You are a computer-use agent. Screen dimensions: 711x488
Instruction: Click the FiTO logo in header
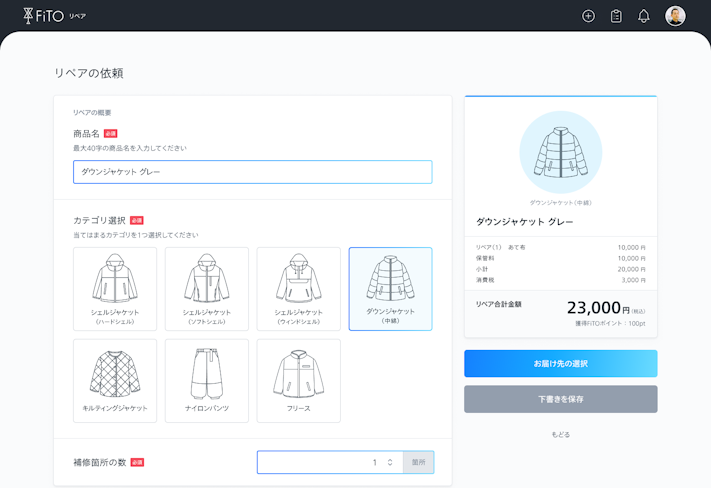(x=44, y=16)
